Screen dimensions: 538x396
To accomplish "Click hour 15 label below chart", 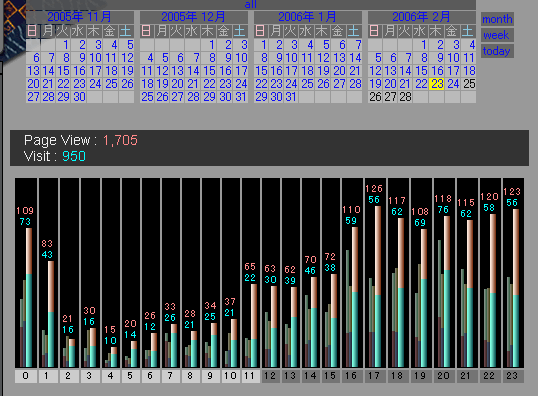I will click(330, 376).
